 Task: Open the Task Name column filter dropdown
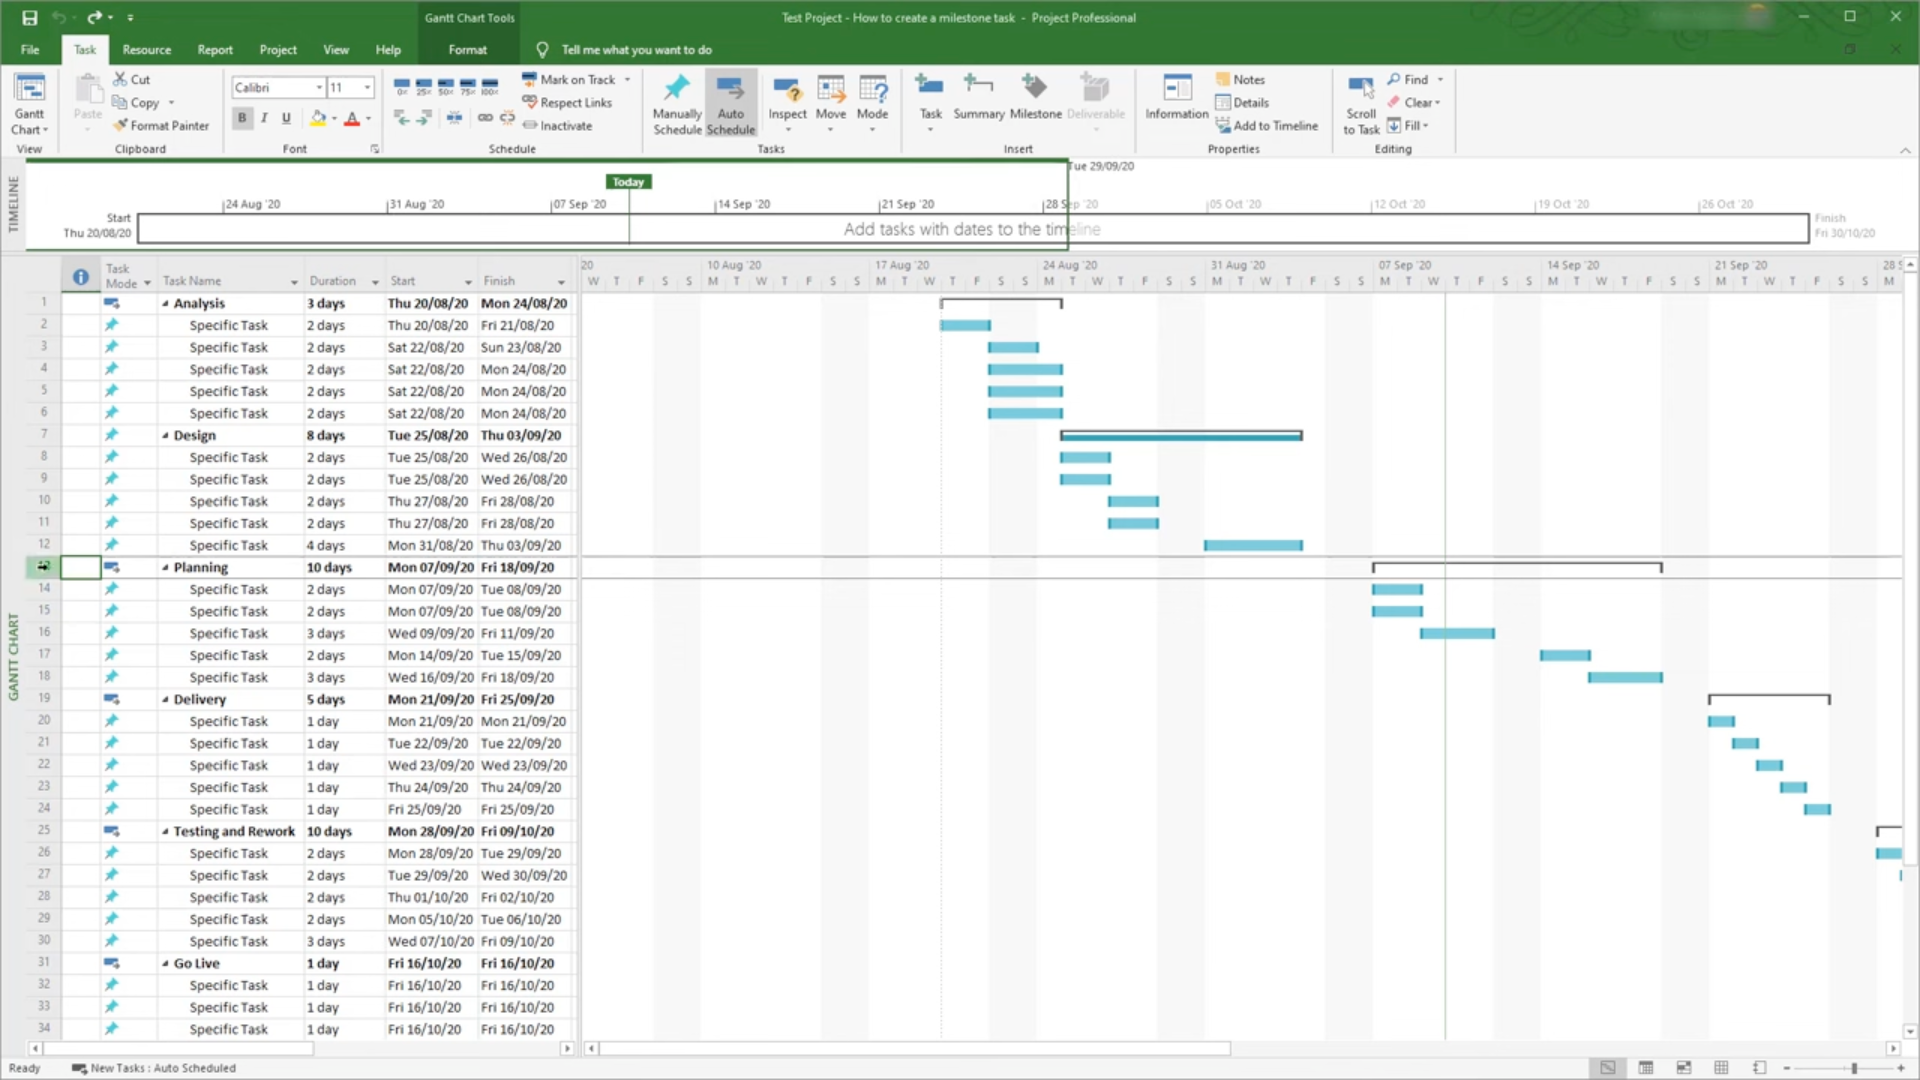click(294, 282)
